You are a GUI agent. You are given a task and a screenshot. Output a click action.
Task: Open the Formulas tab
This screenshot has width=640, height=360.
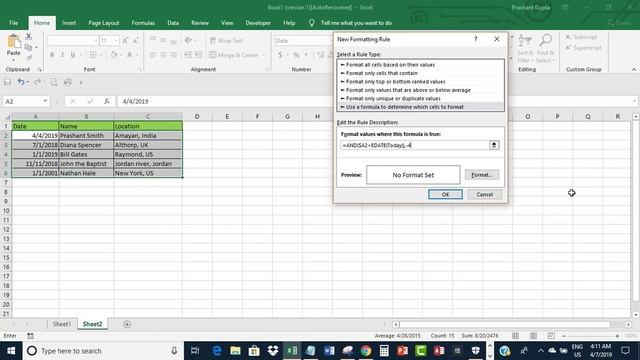(143, 23)
